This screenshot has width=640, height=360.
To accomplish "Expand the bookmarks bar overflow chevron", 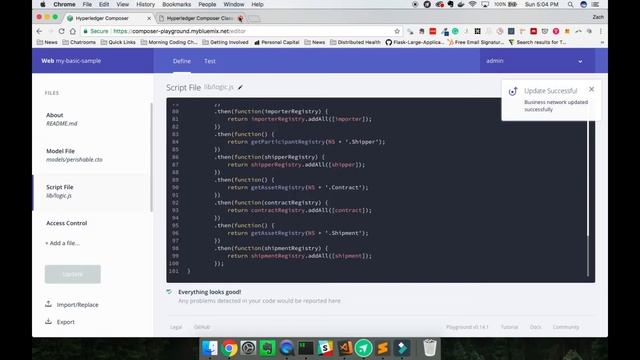I will [602, 42].
